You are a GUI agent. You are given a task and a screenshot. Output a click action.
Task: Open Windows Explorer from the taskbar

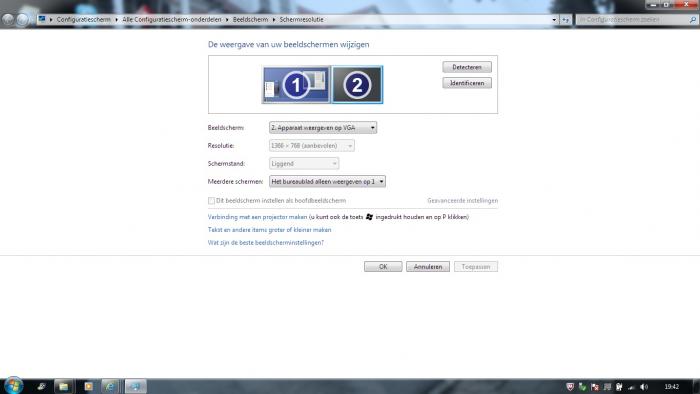click(x=63, y=386)
